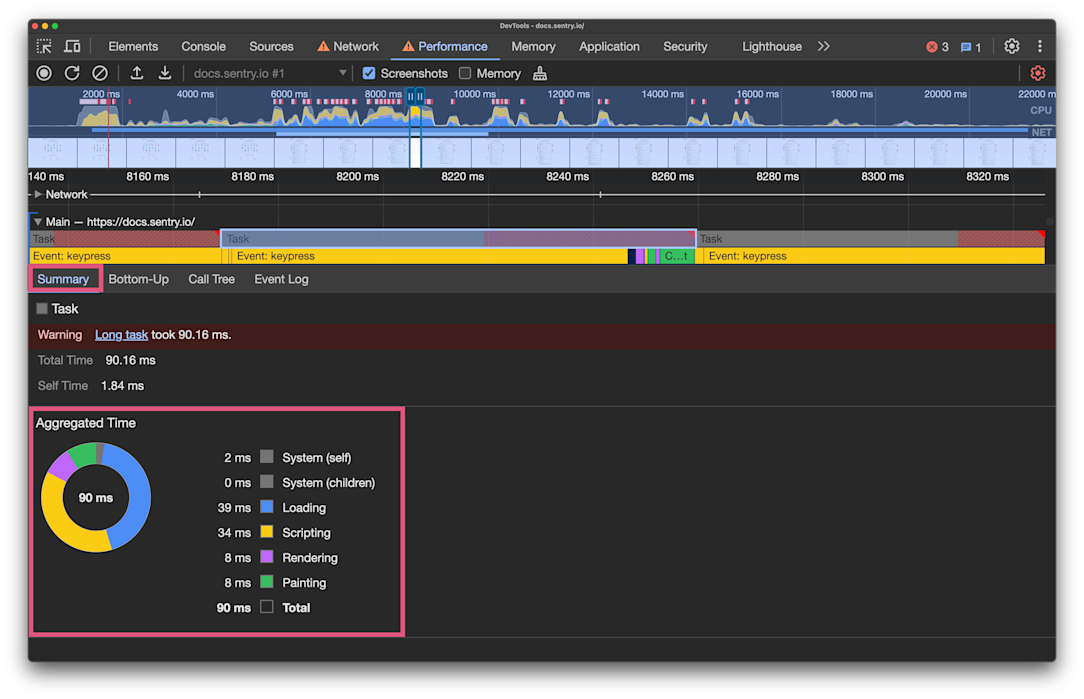1084x699 pixels.
Task: Open the issues badge showing 1
Action: point(971,47)
